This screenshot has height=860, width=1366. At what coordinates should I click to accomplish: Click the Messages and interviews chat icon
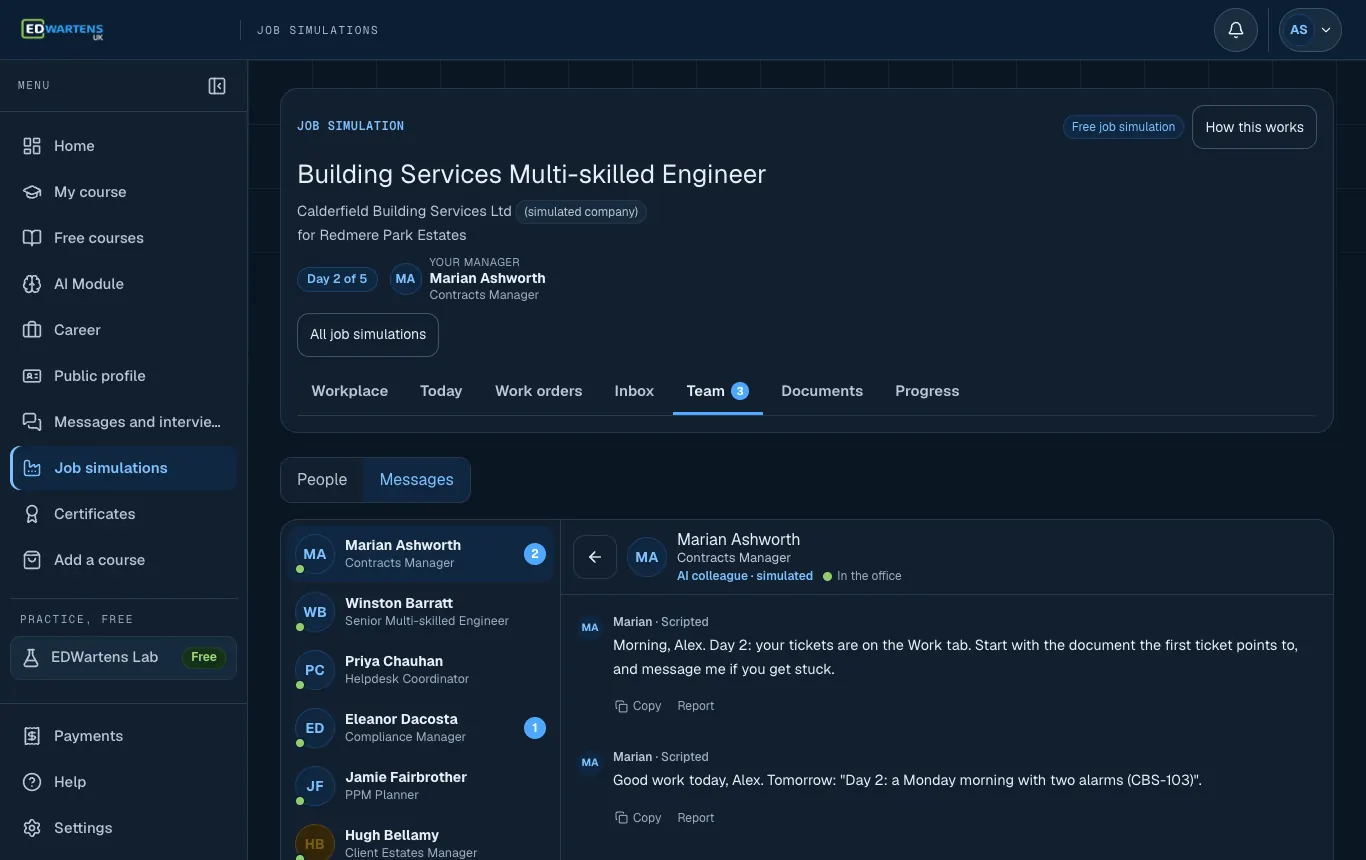(x=32, y=422)
